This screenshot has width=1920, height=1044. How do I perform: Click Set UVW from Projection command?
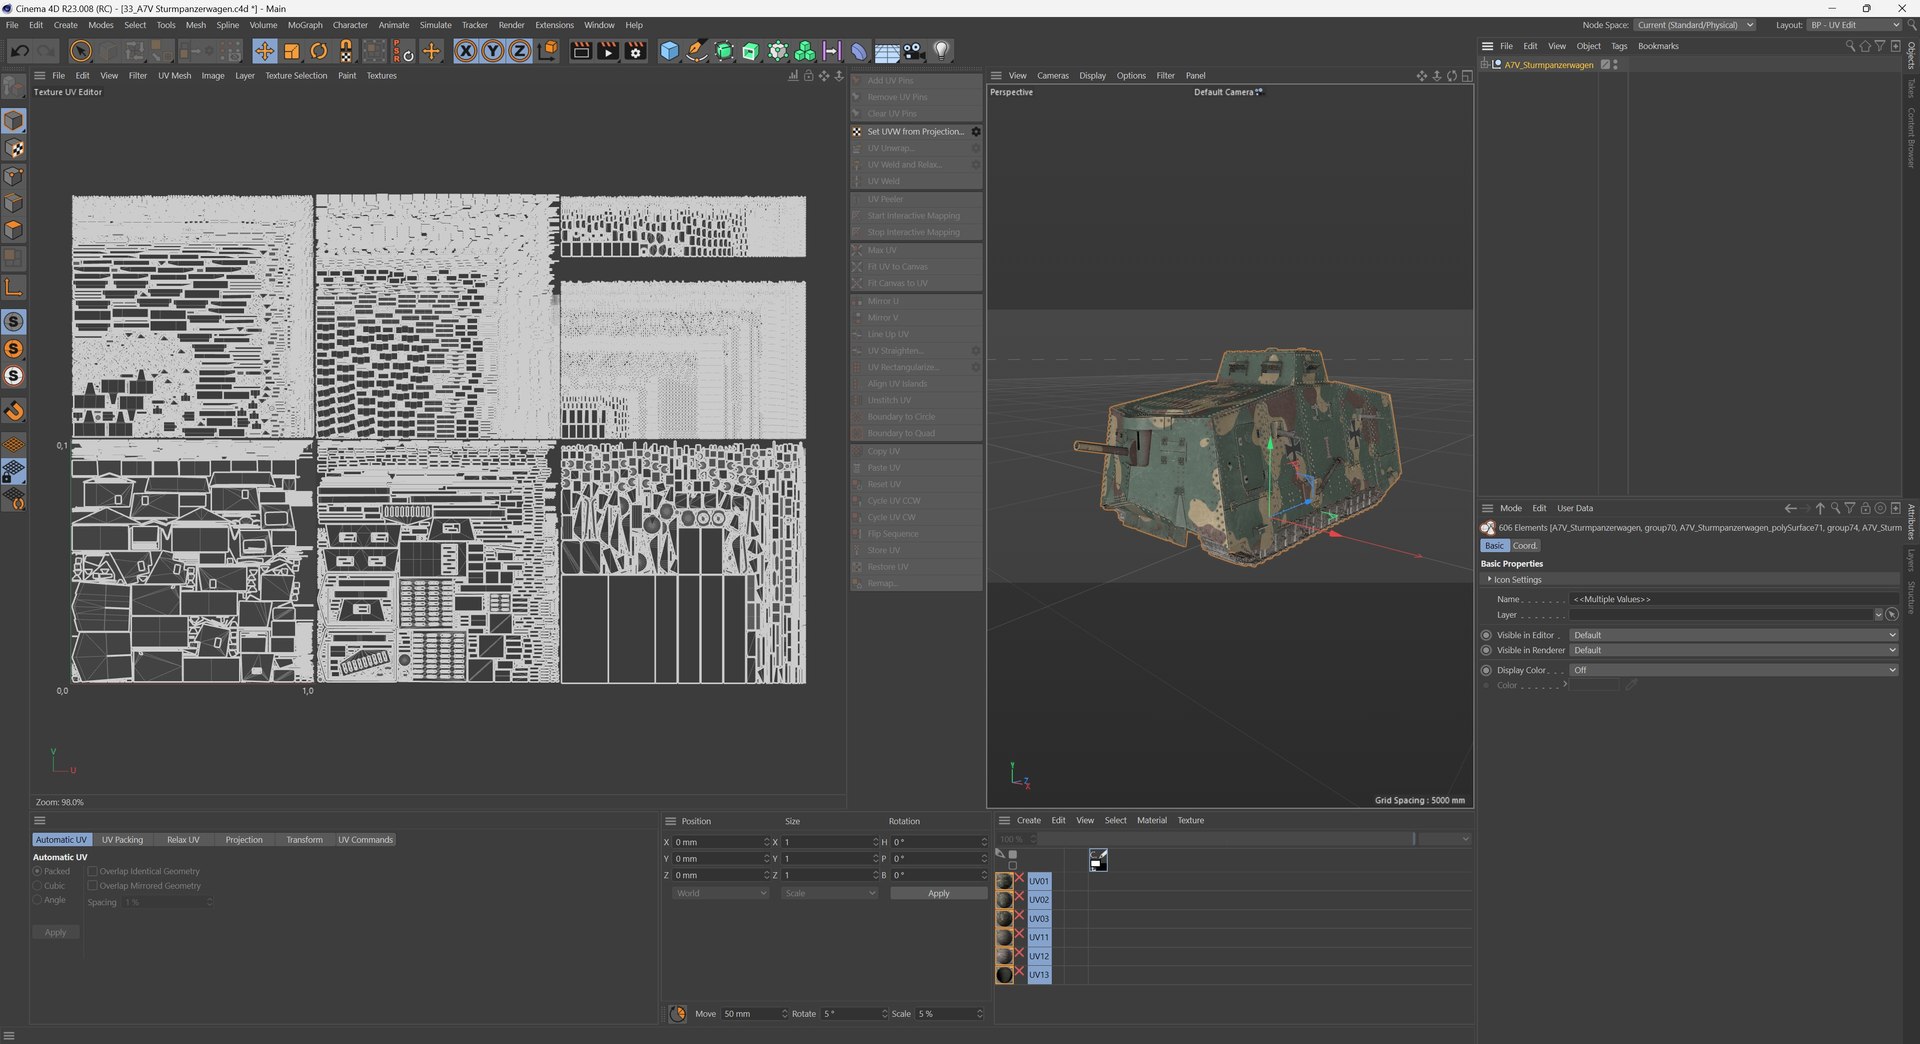[x=915, y=132]
